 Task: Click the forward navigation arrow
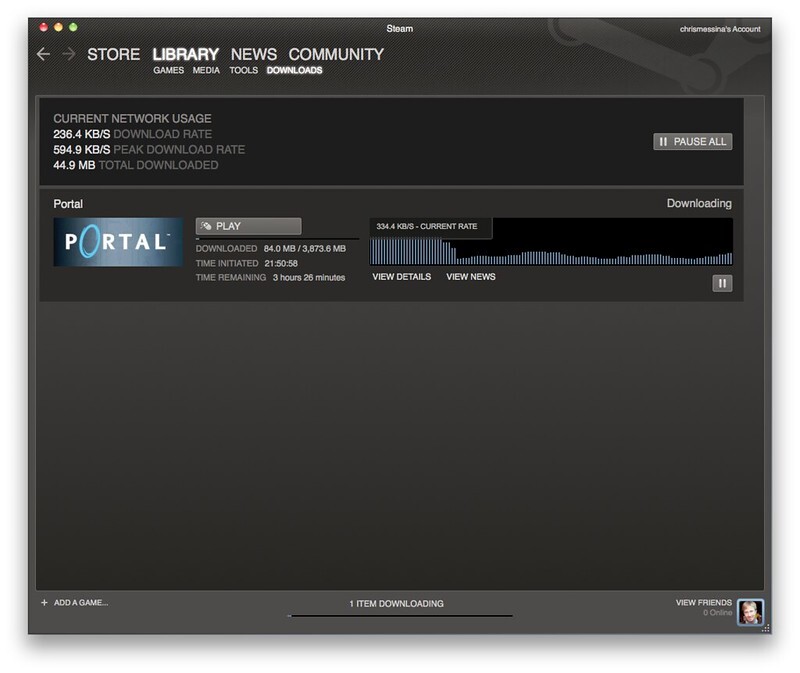[69, 54]
